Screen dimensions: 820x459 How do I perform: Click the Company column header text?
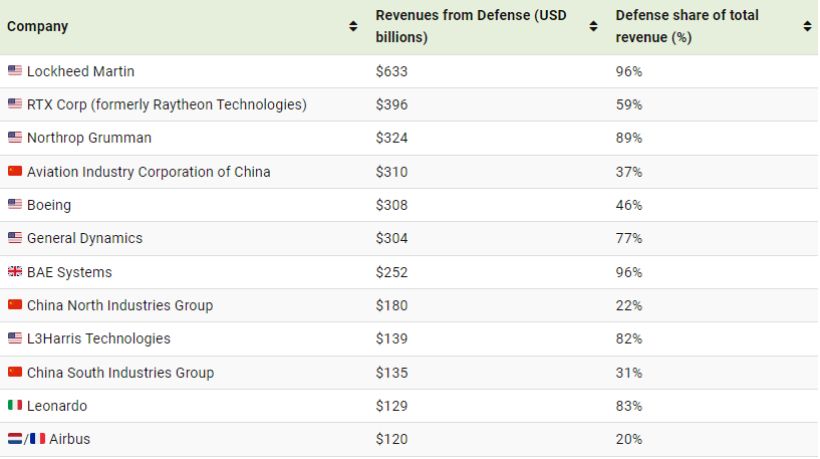tap(38, 27)
